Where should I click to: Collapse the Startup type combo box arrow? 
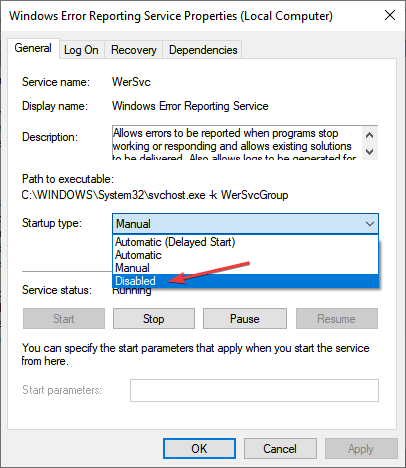click(370, 224)
